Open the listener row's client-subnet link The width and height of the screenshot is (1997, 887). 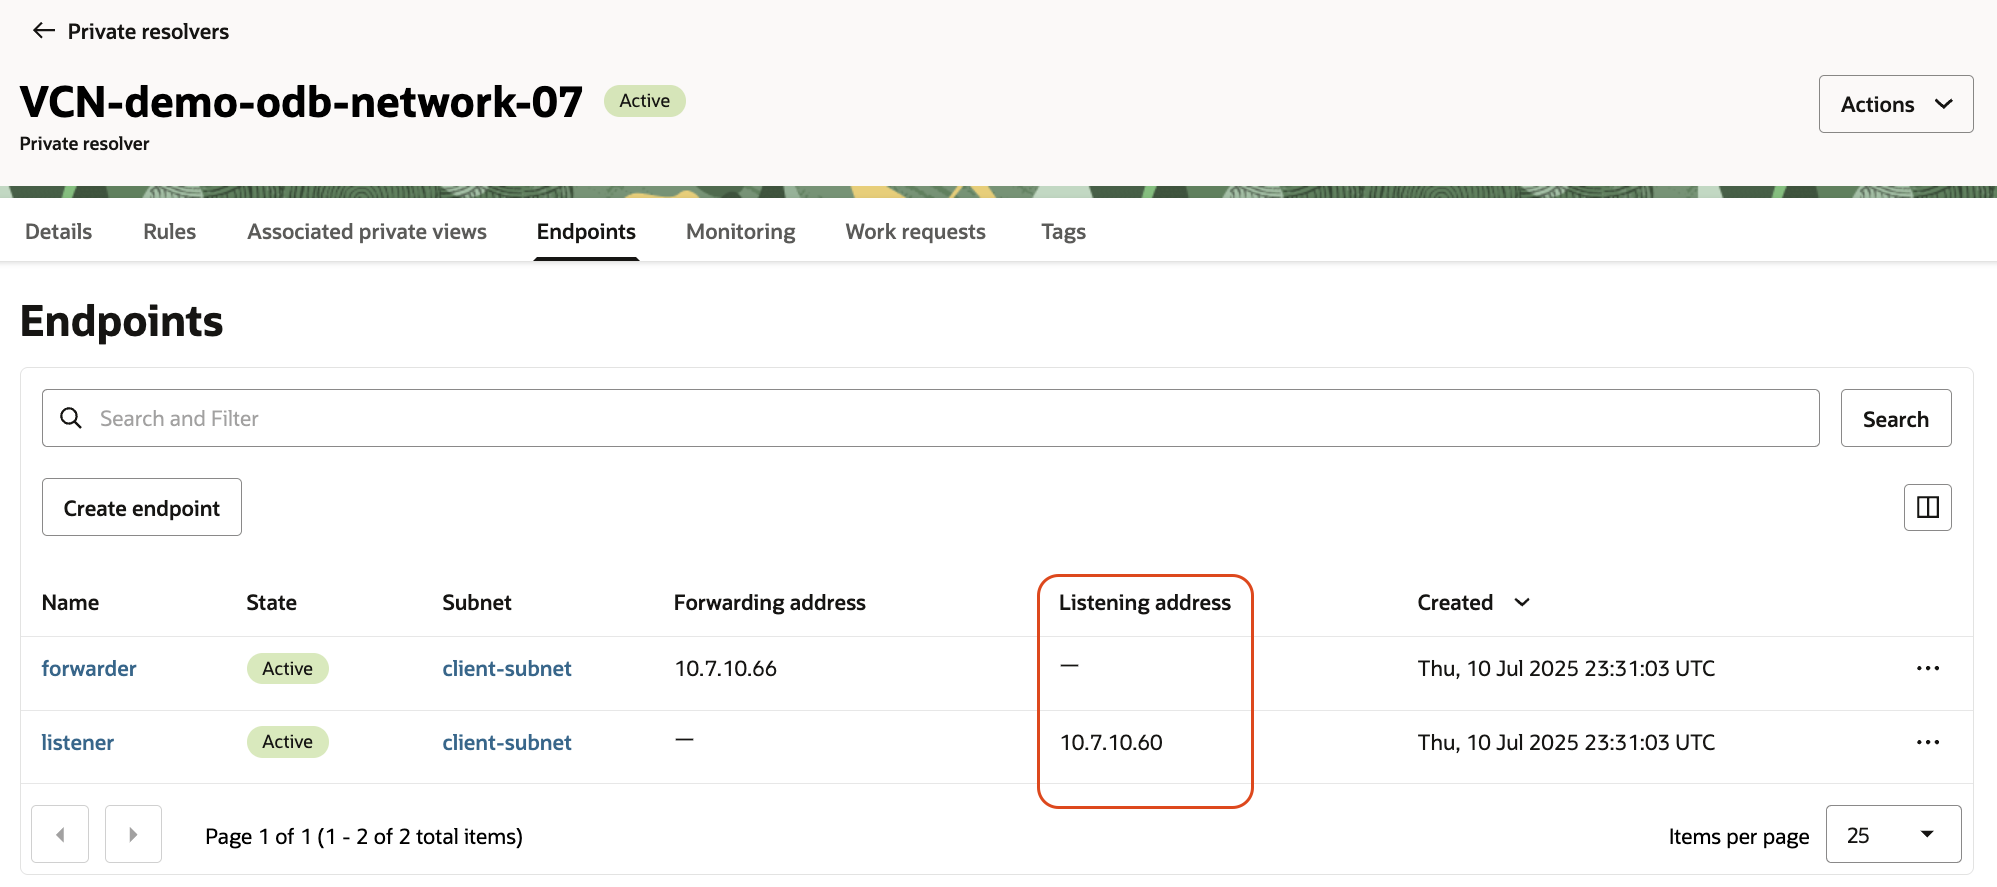[x=507, y=743]
